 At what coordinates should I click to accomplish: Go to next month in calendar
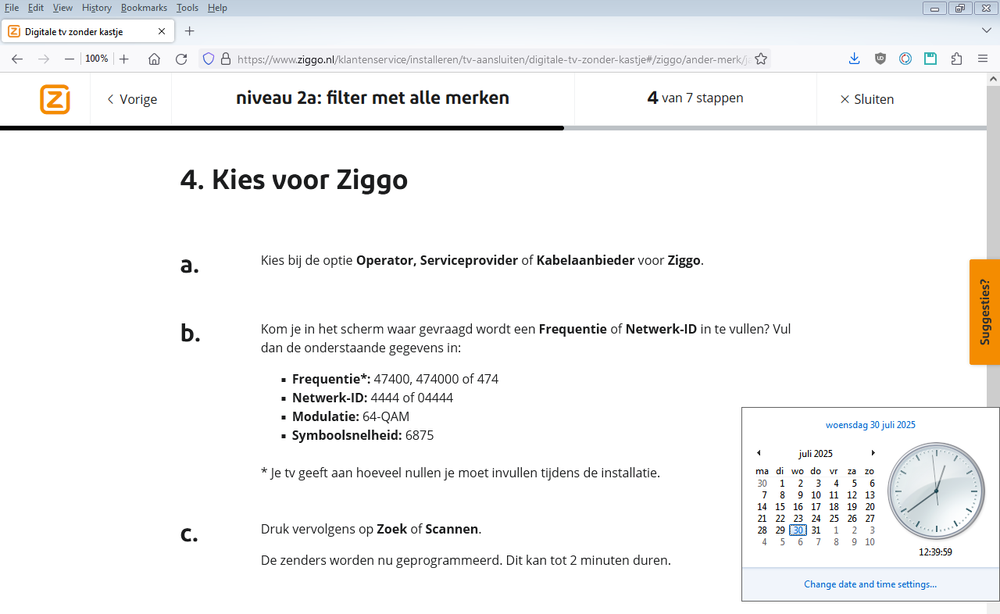coord(873,453)
